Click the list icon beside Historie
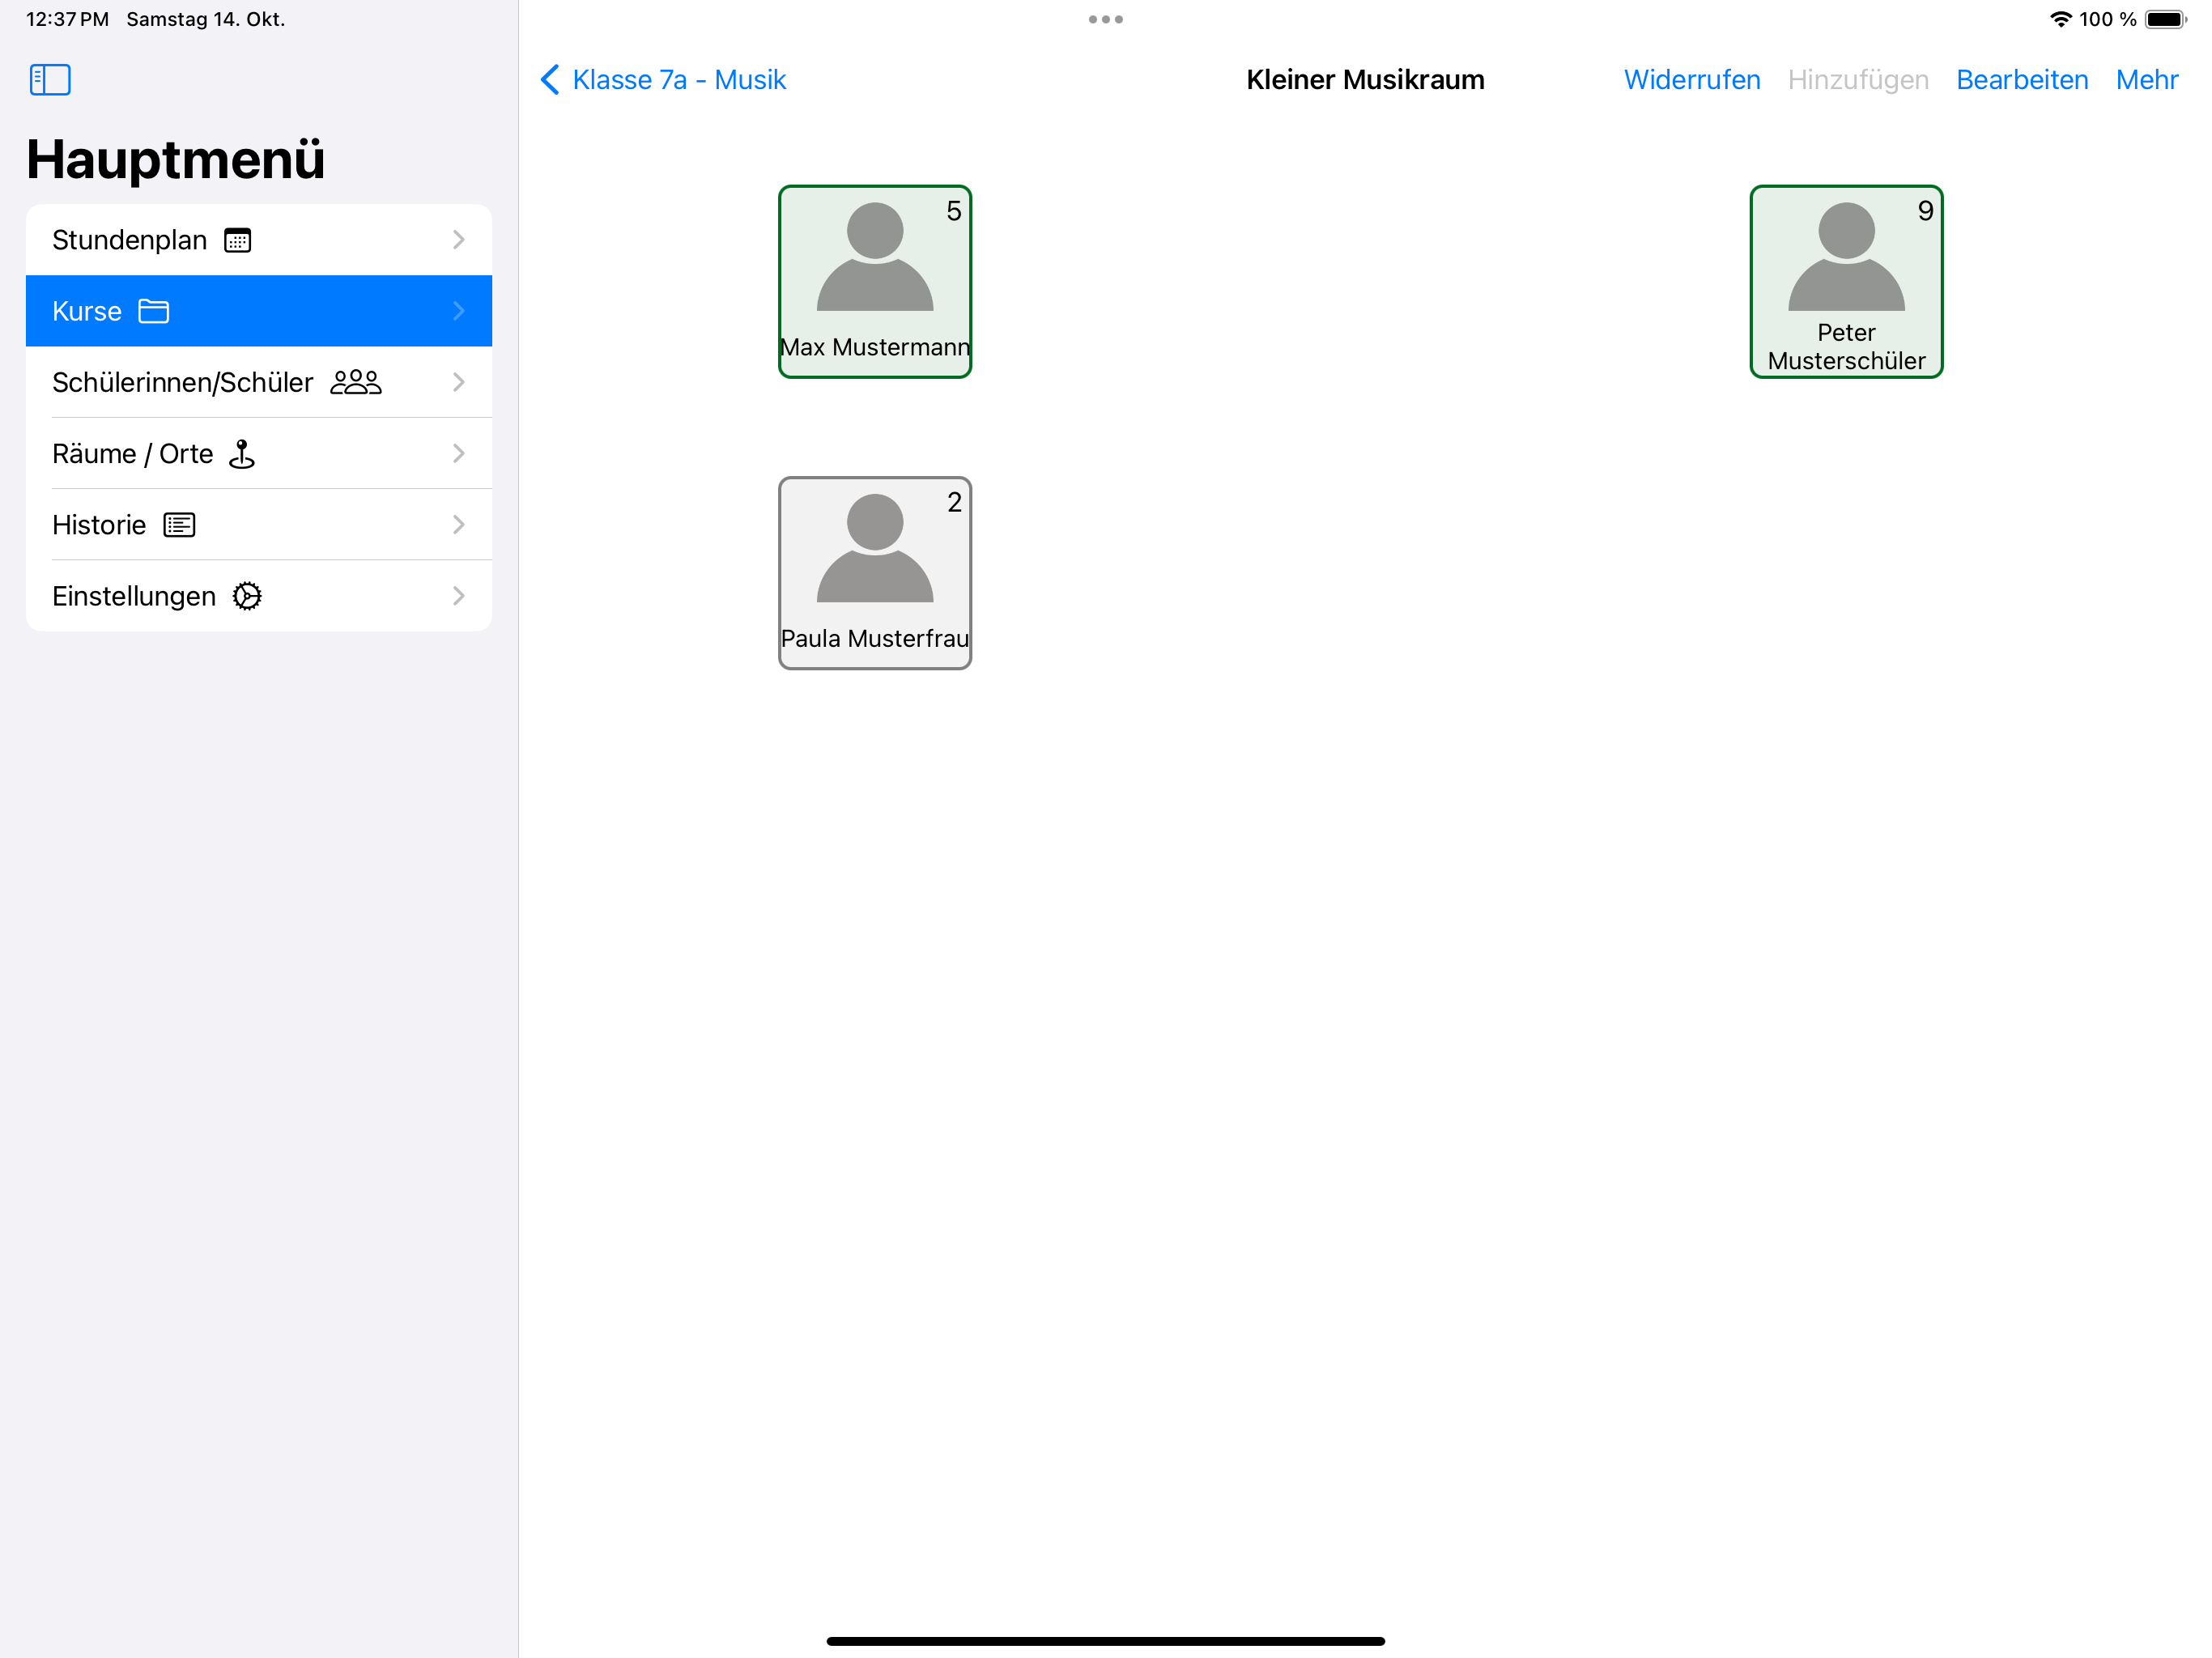 click(x=179, y=525)
